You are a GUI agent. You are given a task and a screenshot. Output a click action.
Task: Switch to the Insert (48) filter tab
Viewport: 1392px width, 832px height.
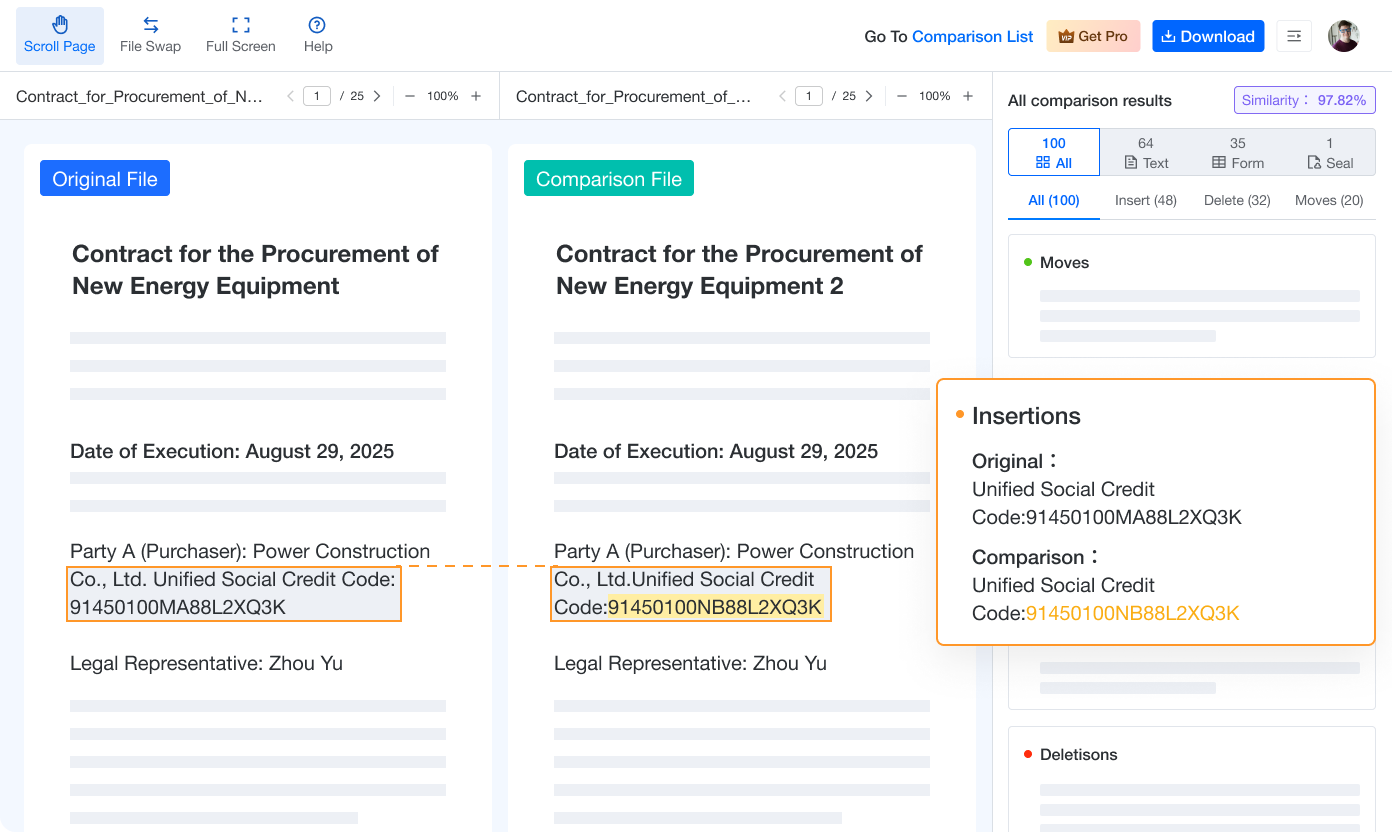tap(1145, 200)
